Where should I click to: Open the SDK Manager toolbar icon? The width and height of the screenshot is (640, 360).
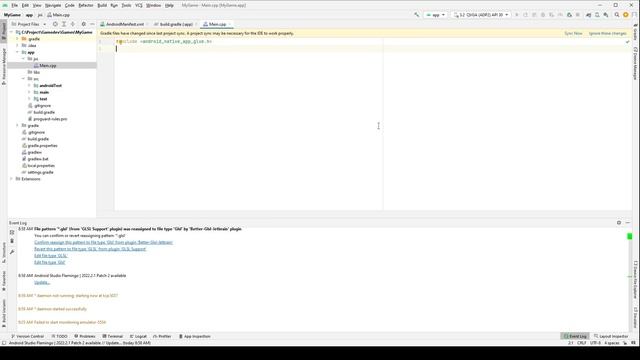[x=606, y=15]
